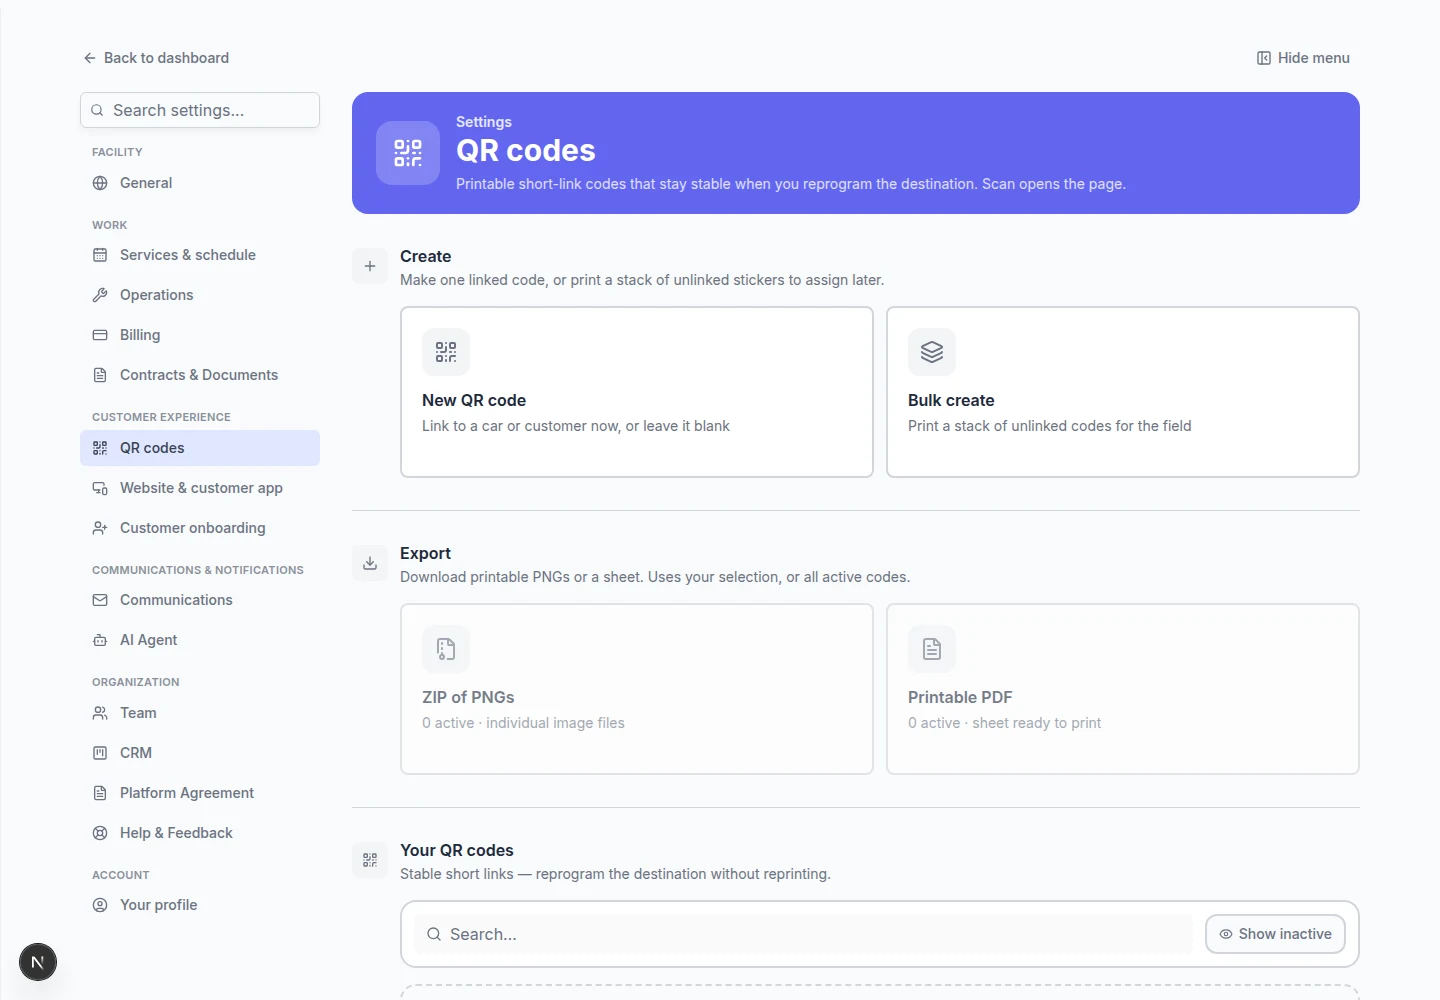
Task: Go to Customer onboarding
Action: 200,528
